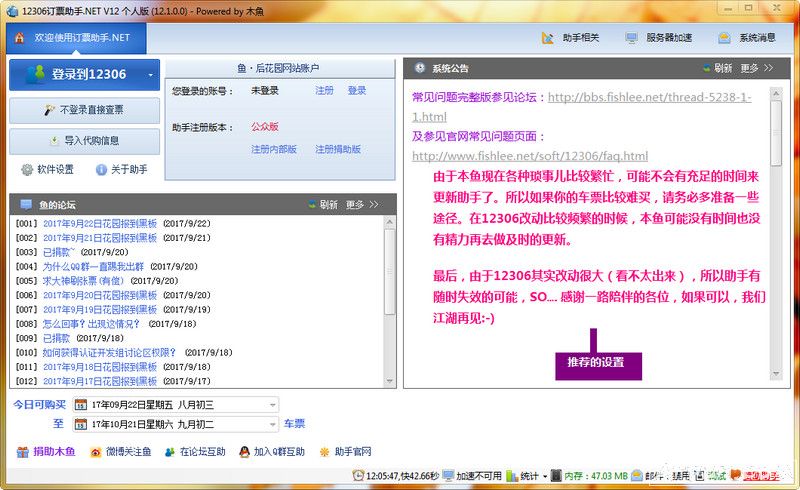Click the 注册捐助版 link
The image size is (800, 490).
pos(338,149)
